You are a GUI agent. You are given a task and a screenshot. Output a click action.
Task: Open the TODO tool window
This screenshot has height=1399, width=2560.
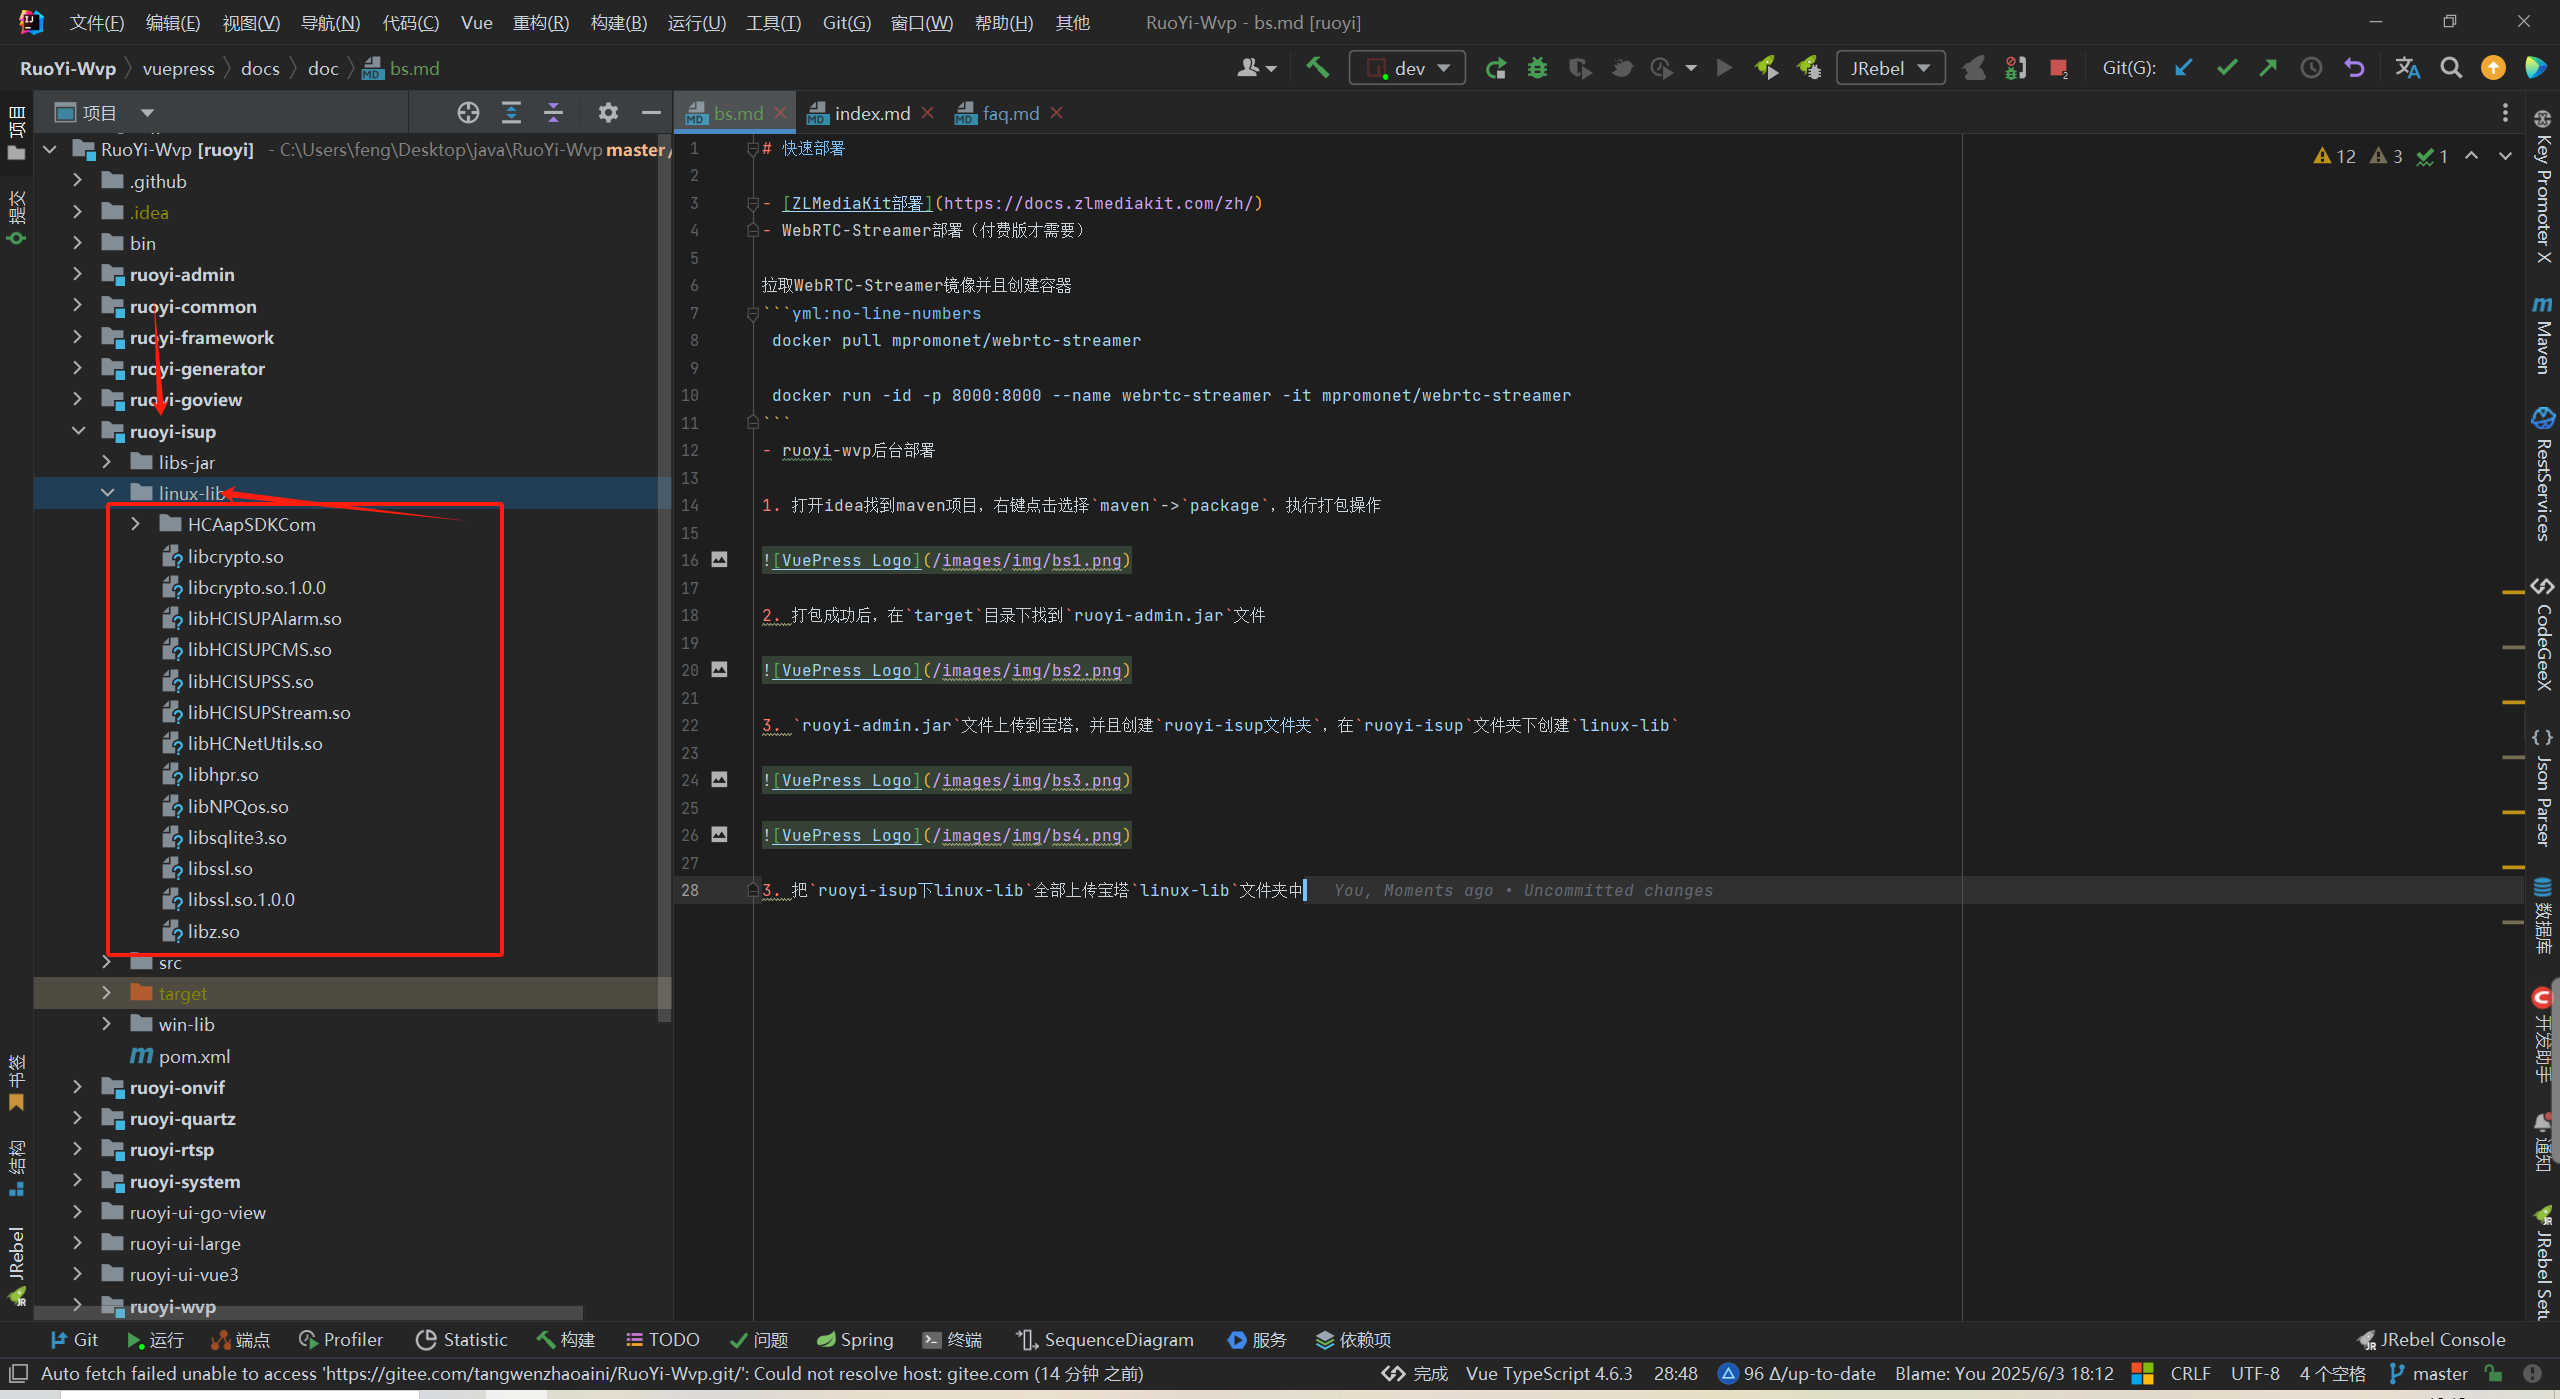(x=662, y=1340)
